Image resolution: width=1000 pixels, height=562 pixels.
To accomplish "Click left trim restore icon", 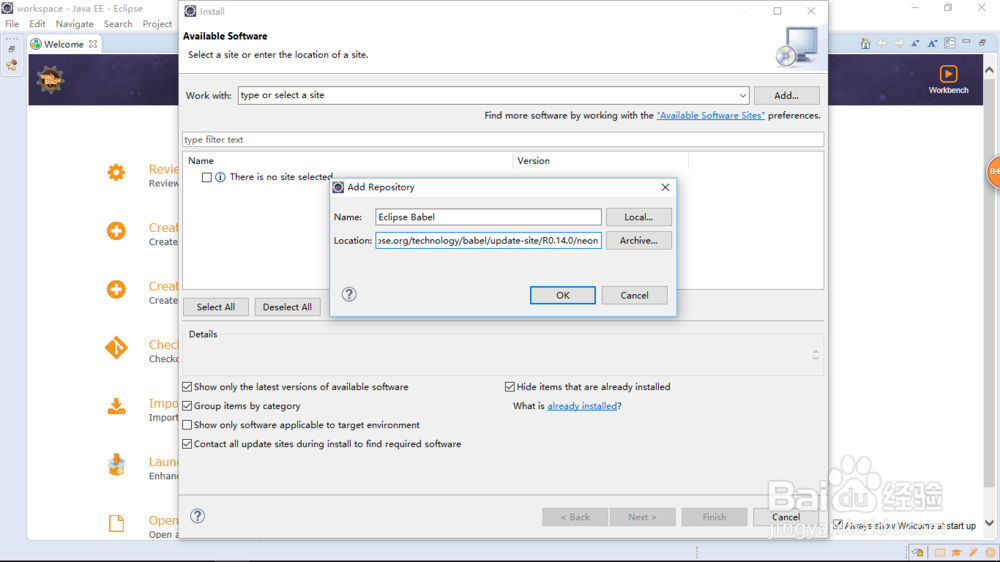I will point(11,48).
